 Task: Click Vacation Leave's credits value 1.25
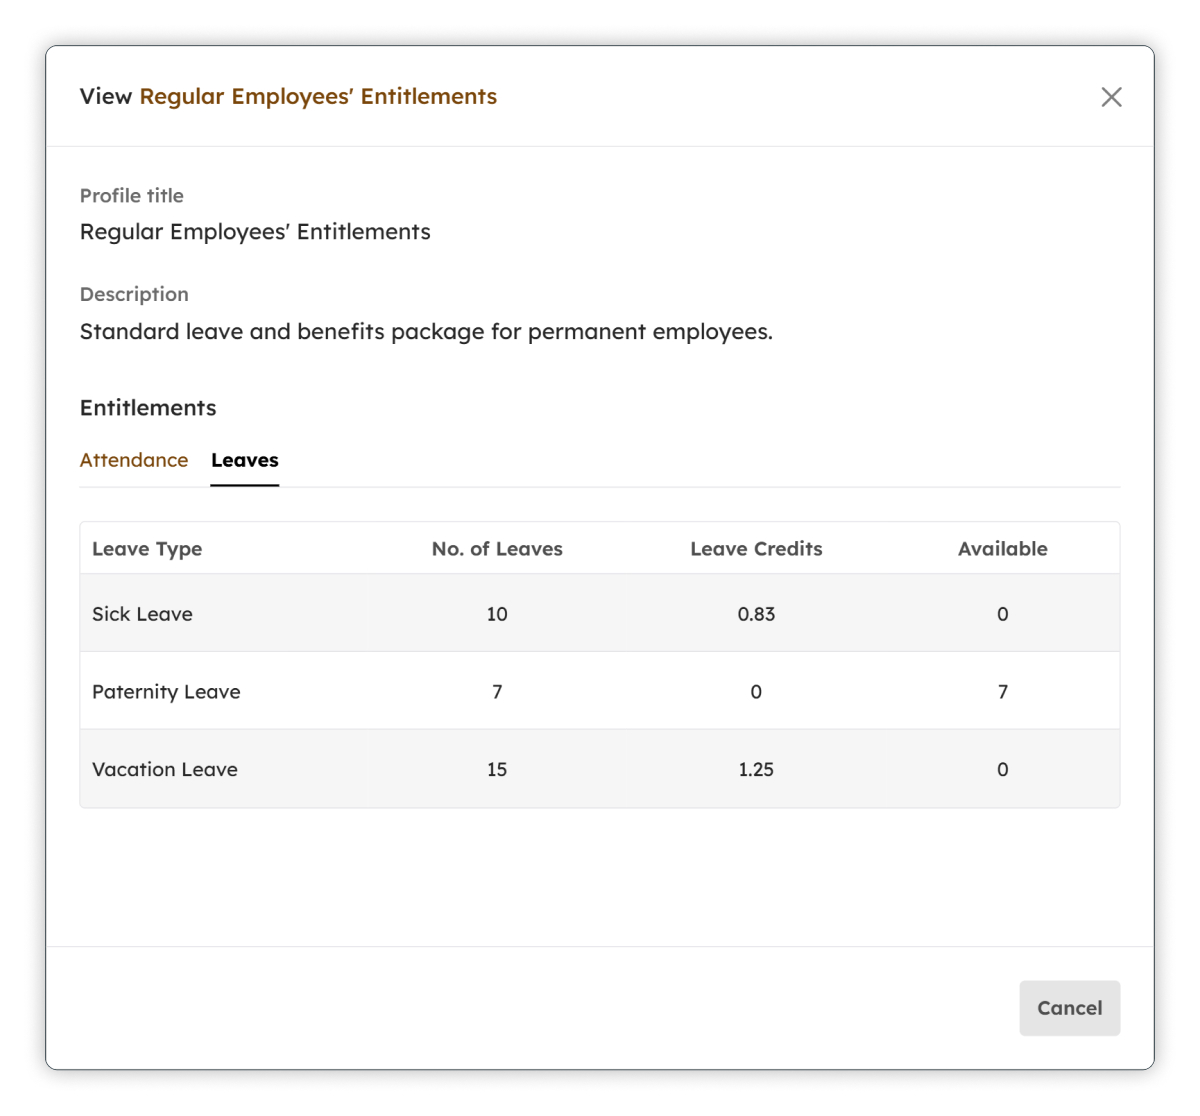coord(756,770)
